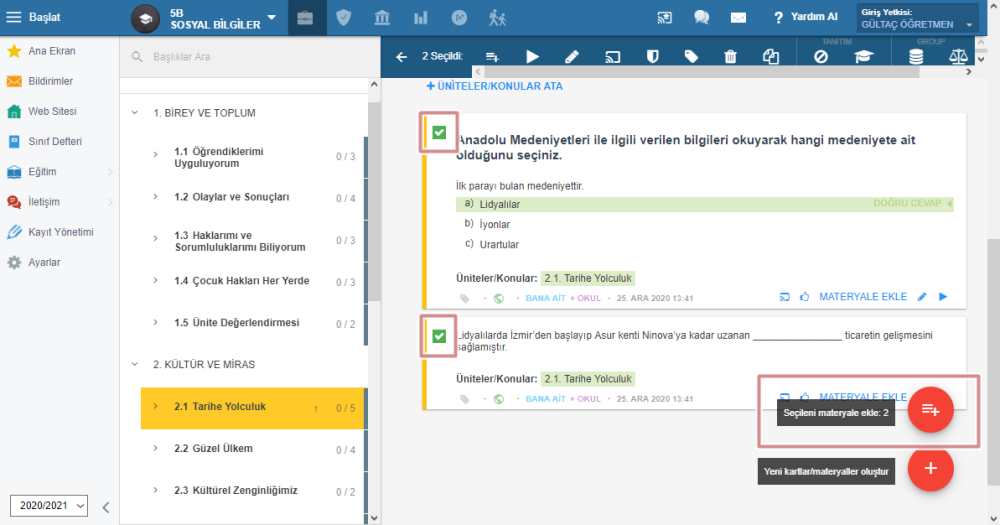Expand 1.4 Çocuk Hakları Her Yerde topic
The height and width of the screenshot is (525, 1000).
[x=156, y=281]
